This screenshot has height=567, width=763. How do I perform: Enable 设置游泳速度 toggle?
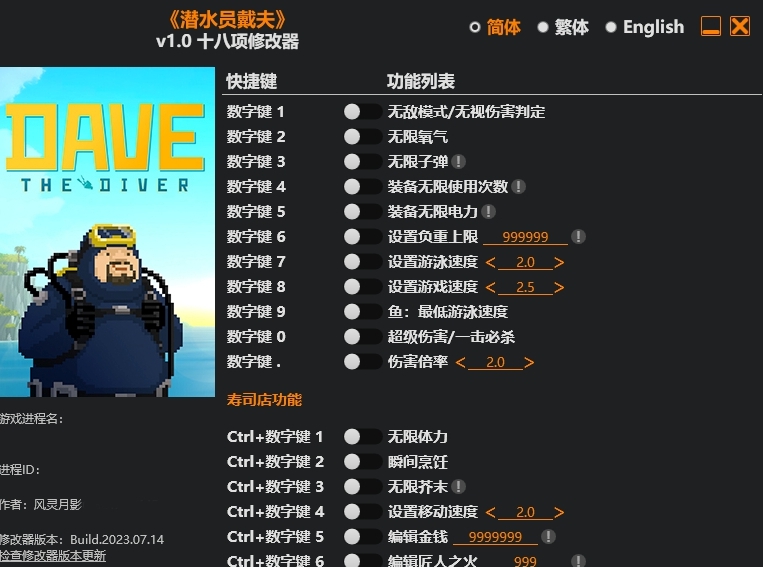tap(363, 262)
